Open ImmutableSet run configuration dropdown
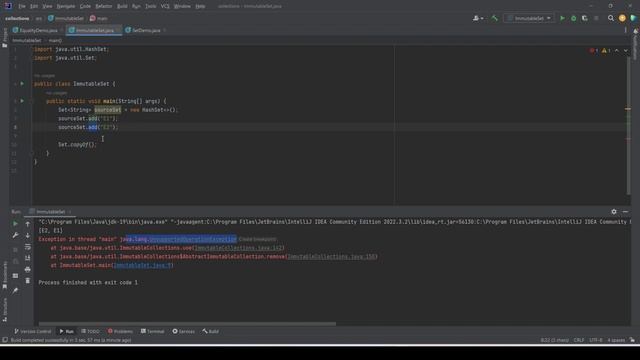Image resolution: width=640 pixels, height=360 pixels. pos(529,18)
